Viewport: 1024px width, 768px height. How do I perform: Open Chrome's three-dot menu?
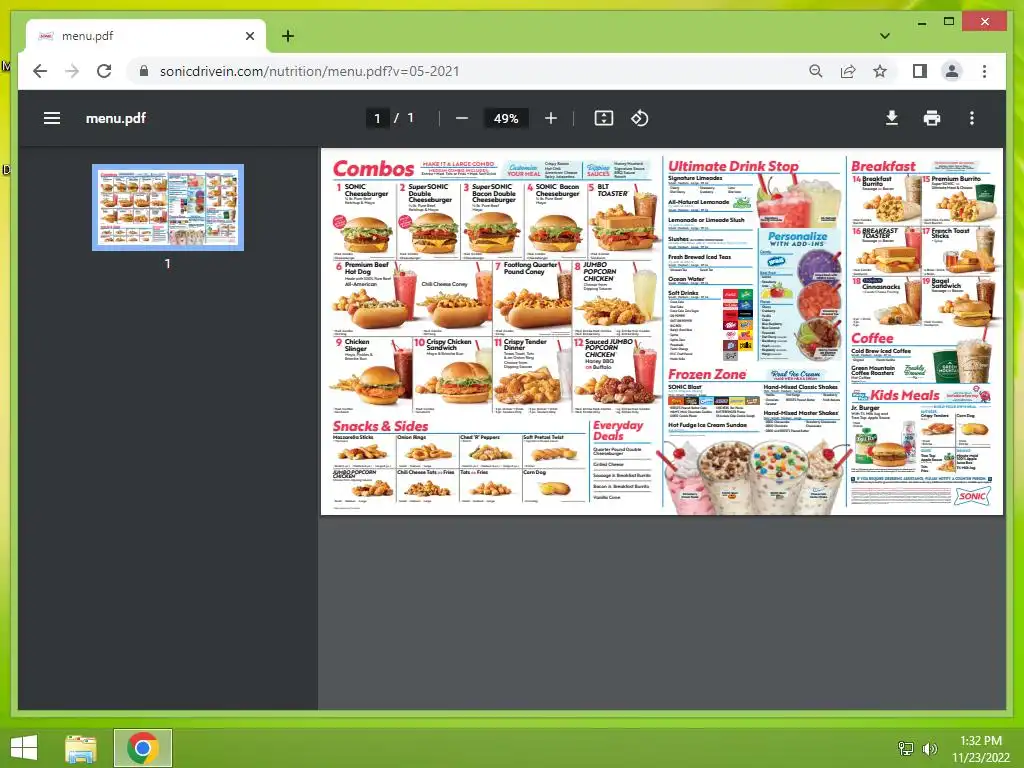[984, 71]
